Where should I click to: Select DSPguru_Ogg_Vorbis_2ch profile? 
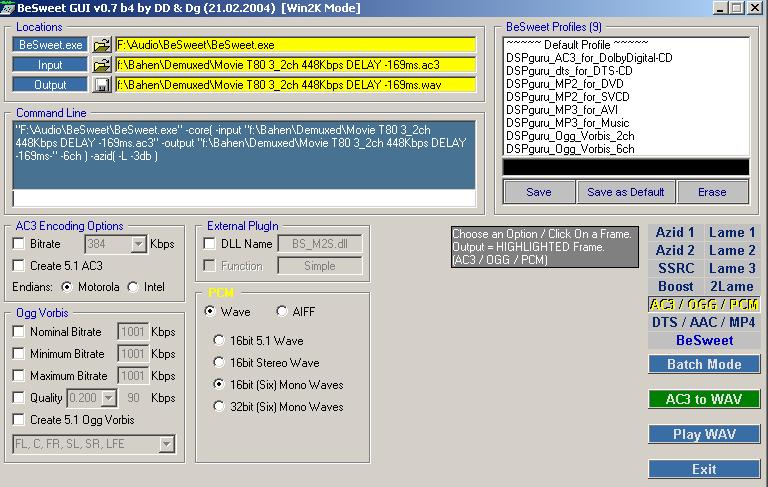pyautogui.click(x=570, y=136)
